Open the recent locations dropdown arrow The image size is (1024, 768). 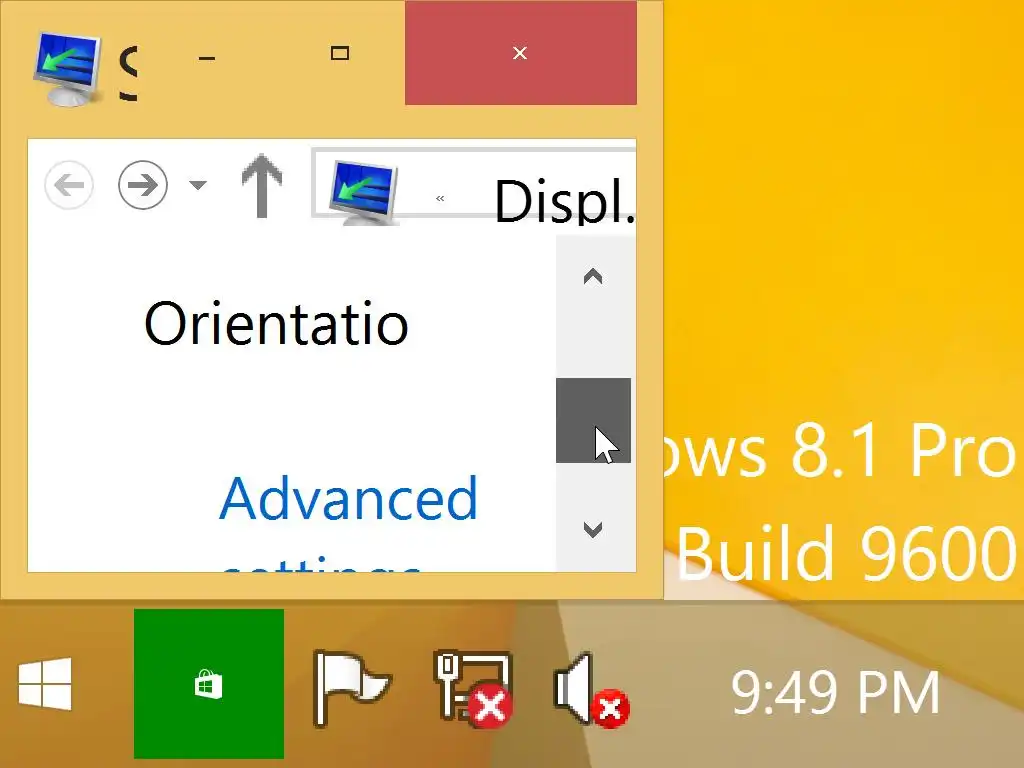tap(197, 185)
